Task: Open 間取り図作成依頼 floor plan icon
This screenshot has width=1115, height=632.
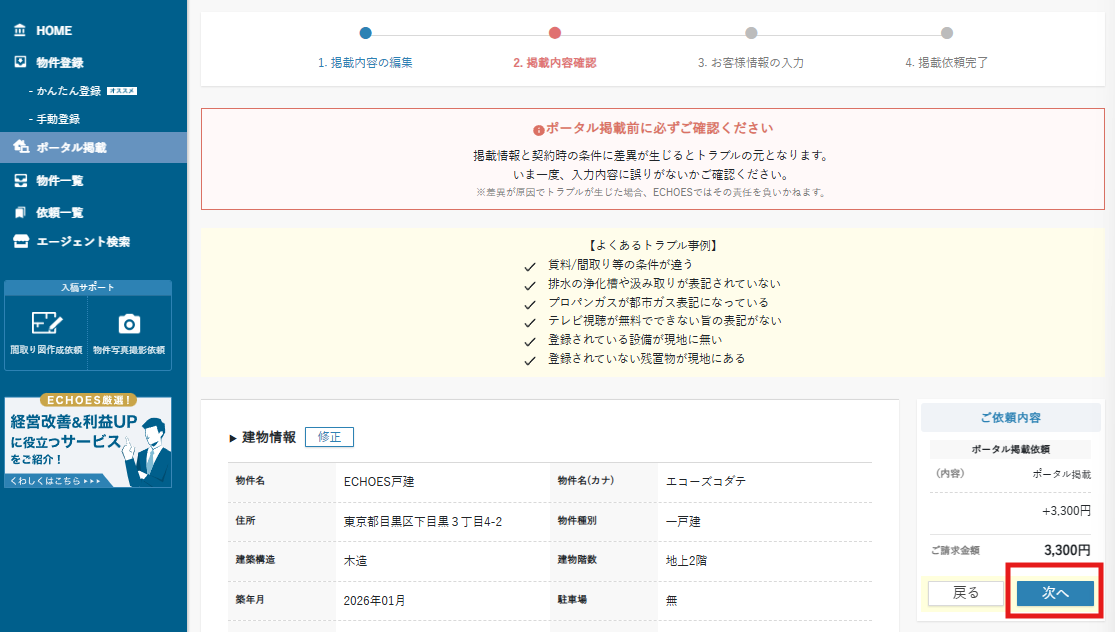Action: (x=46, y=323)
